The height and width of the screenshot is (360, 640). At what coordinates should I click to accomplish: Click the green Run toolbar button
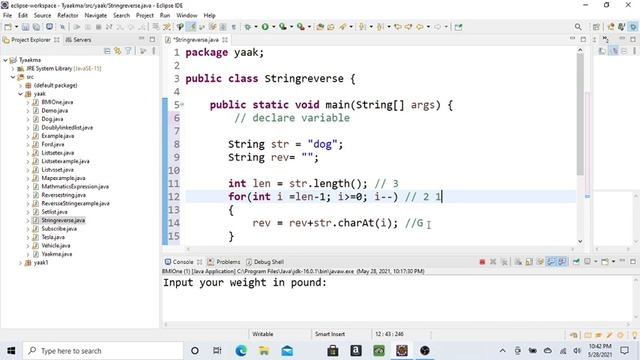click(265, 27)
